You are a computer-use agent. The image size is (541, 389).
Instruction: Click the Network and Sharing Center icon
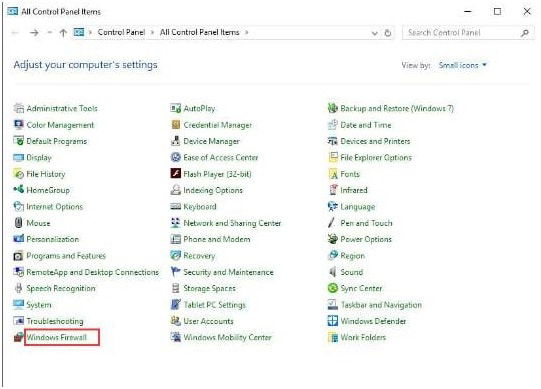[x=176, y=223]
